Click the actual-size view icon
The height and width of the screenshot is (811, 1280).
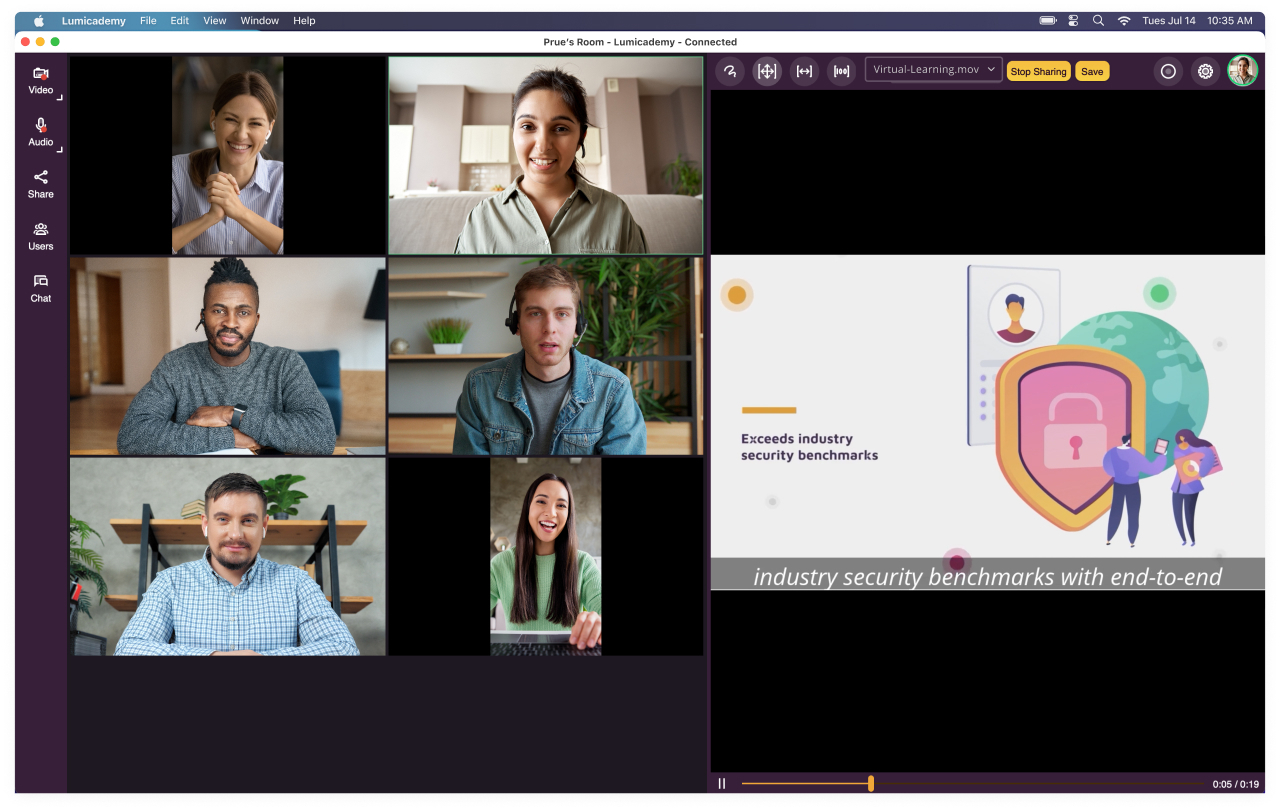click(x=841, y=71)
